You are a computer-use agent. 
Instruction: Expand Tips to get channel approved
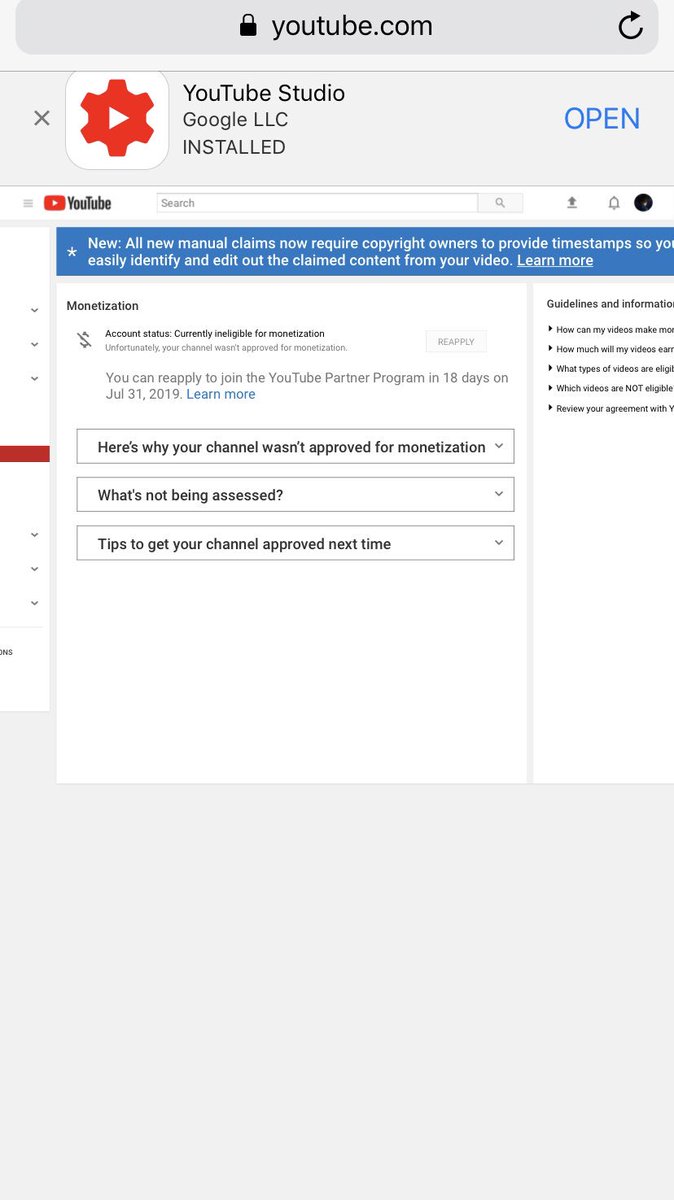pyautogui.click(x=295, y=543)
